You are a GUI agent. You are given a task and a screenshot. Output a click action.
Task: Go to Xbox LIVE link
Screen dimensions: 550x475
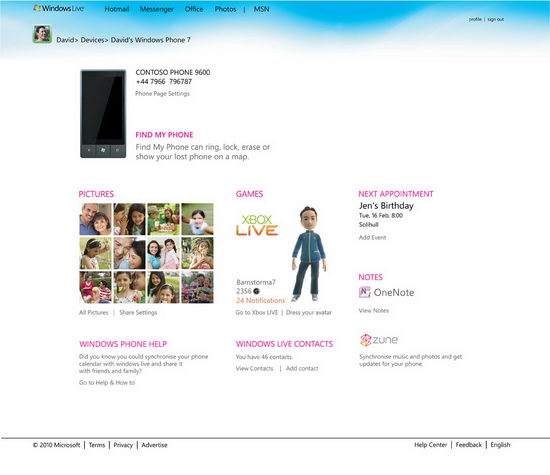tap(257, 313)
